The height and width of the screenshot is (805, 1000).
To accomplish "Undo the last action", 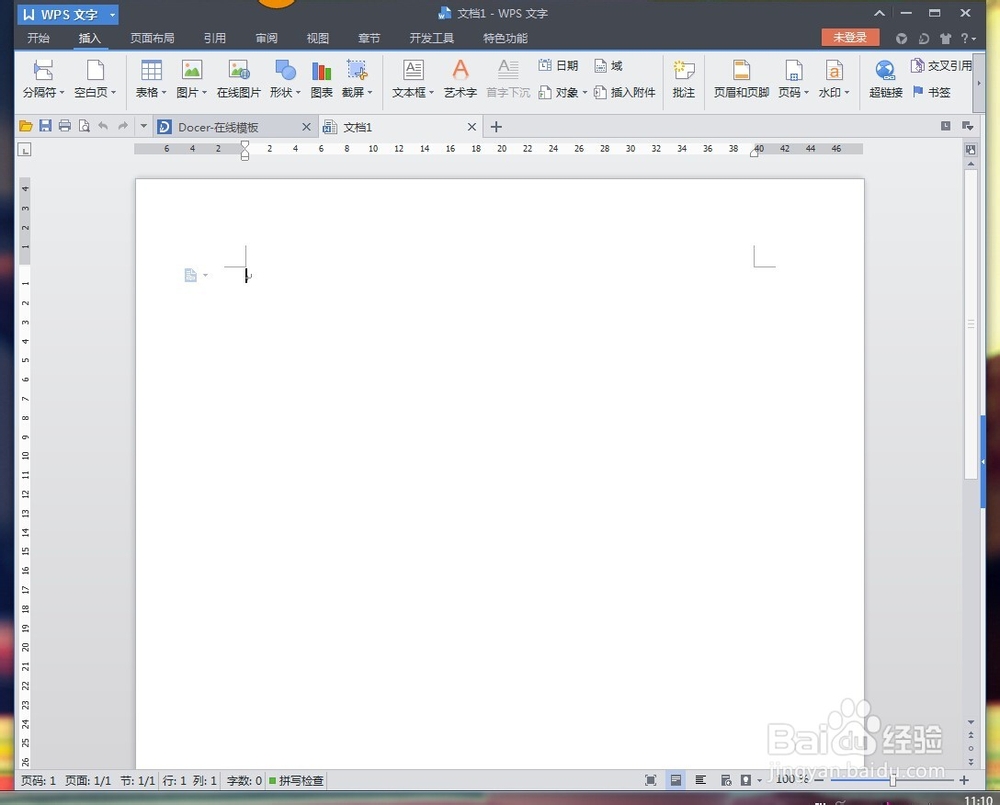I will pyautogui.click(x=103, y=126).
